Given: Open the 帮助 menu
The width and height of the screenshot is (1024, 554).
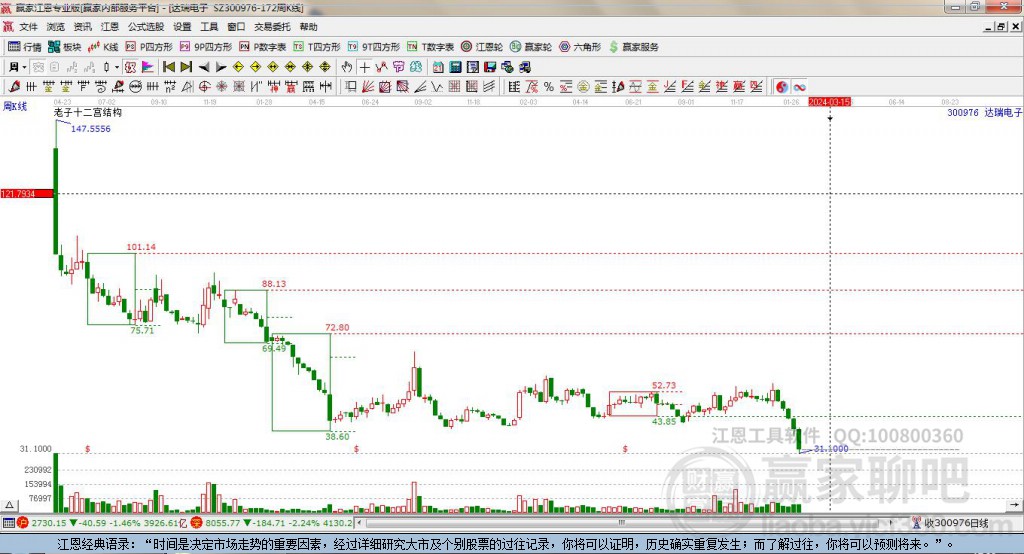Looking at the screenshot, I should [x=308, y=27].
